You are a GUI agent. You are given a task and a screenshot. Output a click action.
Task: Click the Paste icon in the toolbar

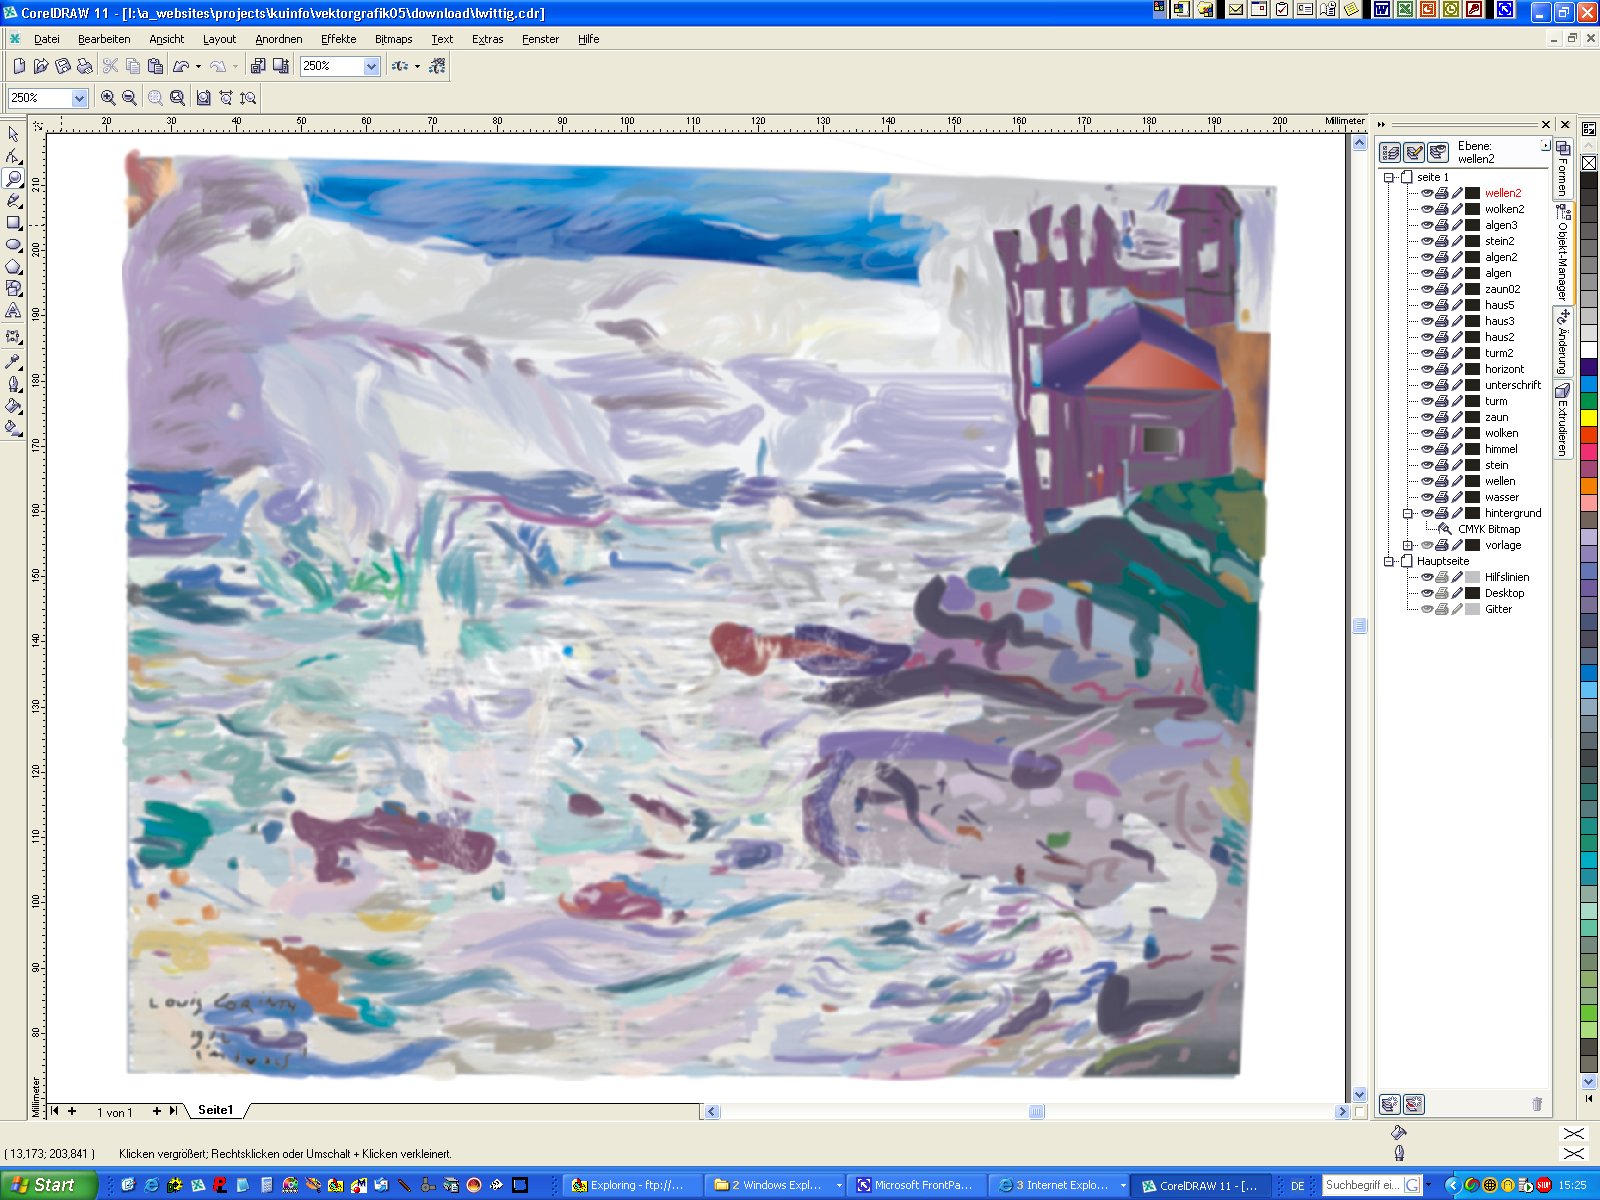pos(155,66)
